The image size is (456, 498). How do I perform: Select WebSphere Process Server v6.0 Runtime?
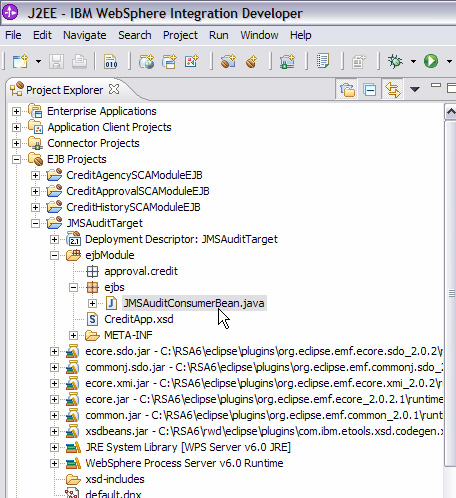[184, 463]
